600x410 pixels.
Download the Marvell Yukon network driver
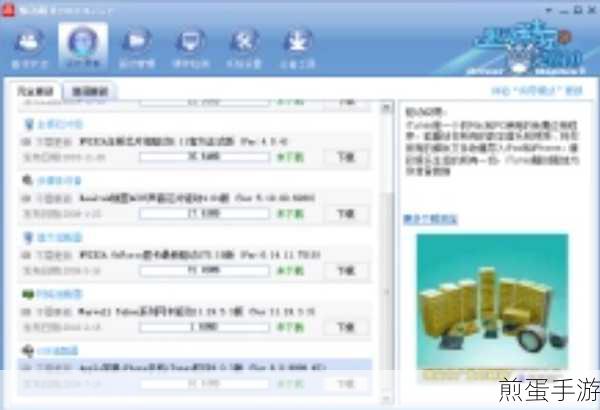(346, 327)
